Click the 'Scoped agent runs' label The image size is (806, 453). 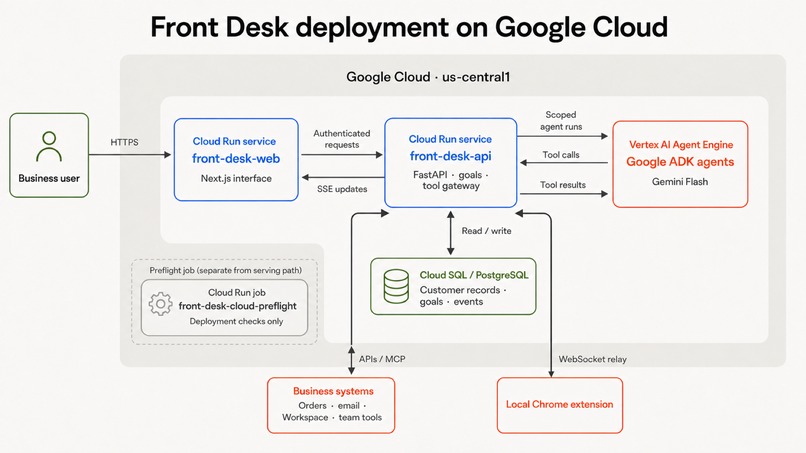point(561,121)
